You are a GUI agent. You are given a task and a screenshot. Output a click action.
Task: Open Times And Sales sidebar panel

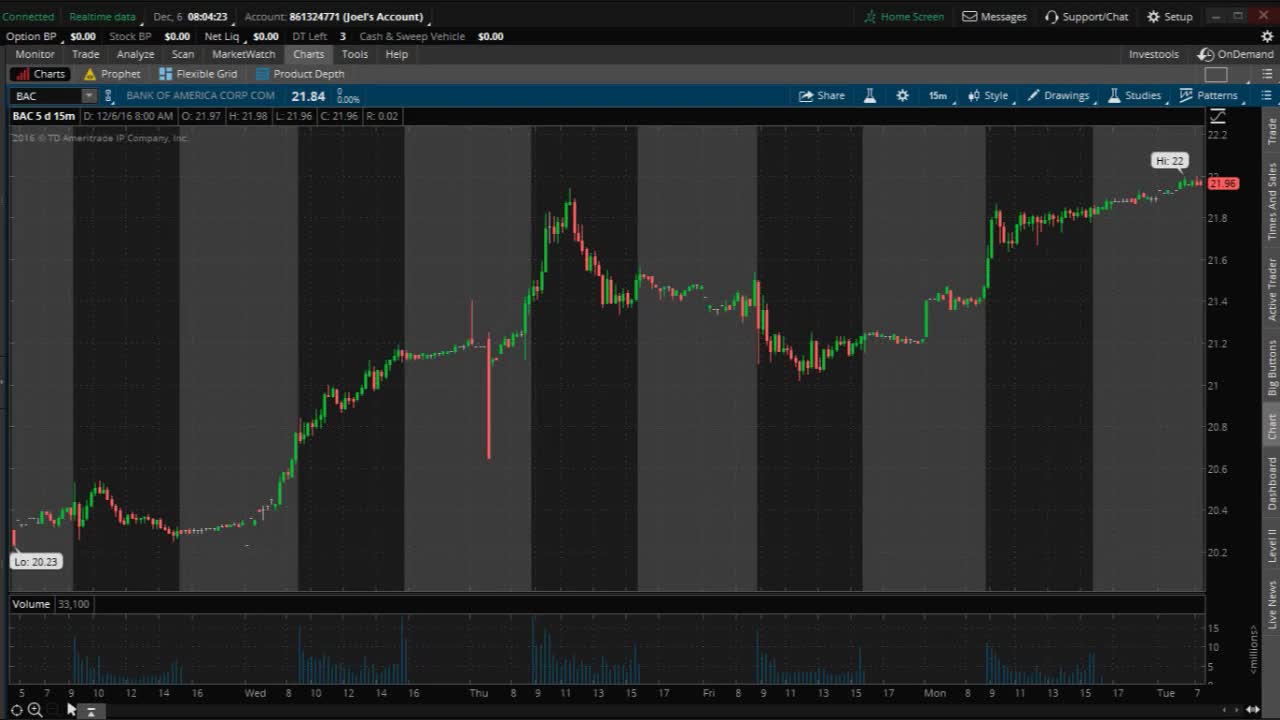coord(1272,201)
